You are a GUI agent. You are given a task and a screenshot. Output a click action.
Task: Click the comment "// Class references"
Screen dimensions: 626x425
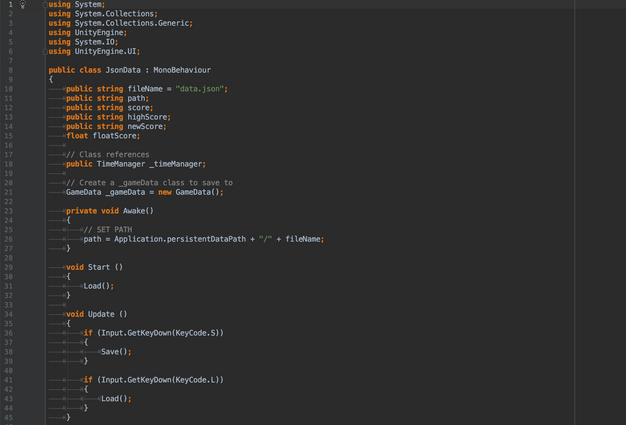point(108,154)
